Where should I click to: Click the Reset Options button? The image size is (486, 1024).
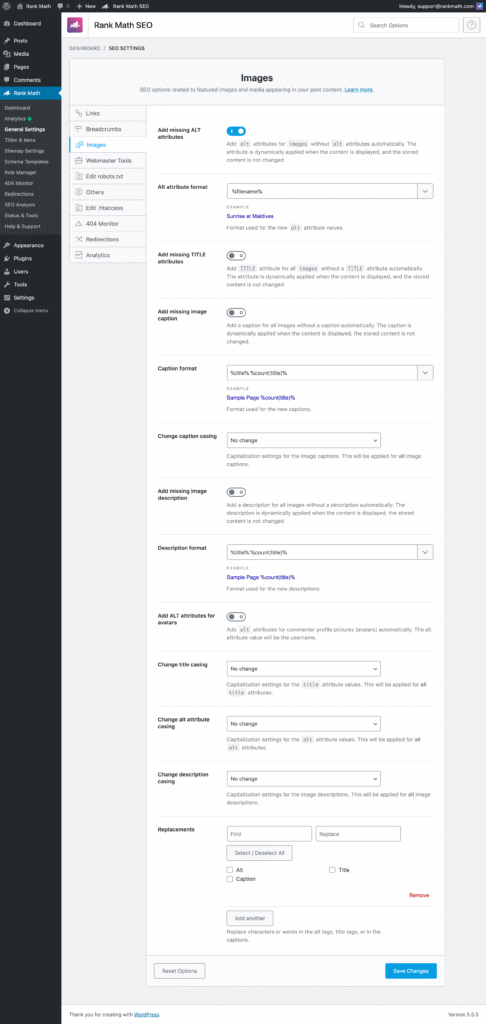(180, 971)
